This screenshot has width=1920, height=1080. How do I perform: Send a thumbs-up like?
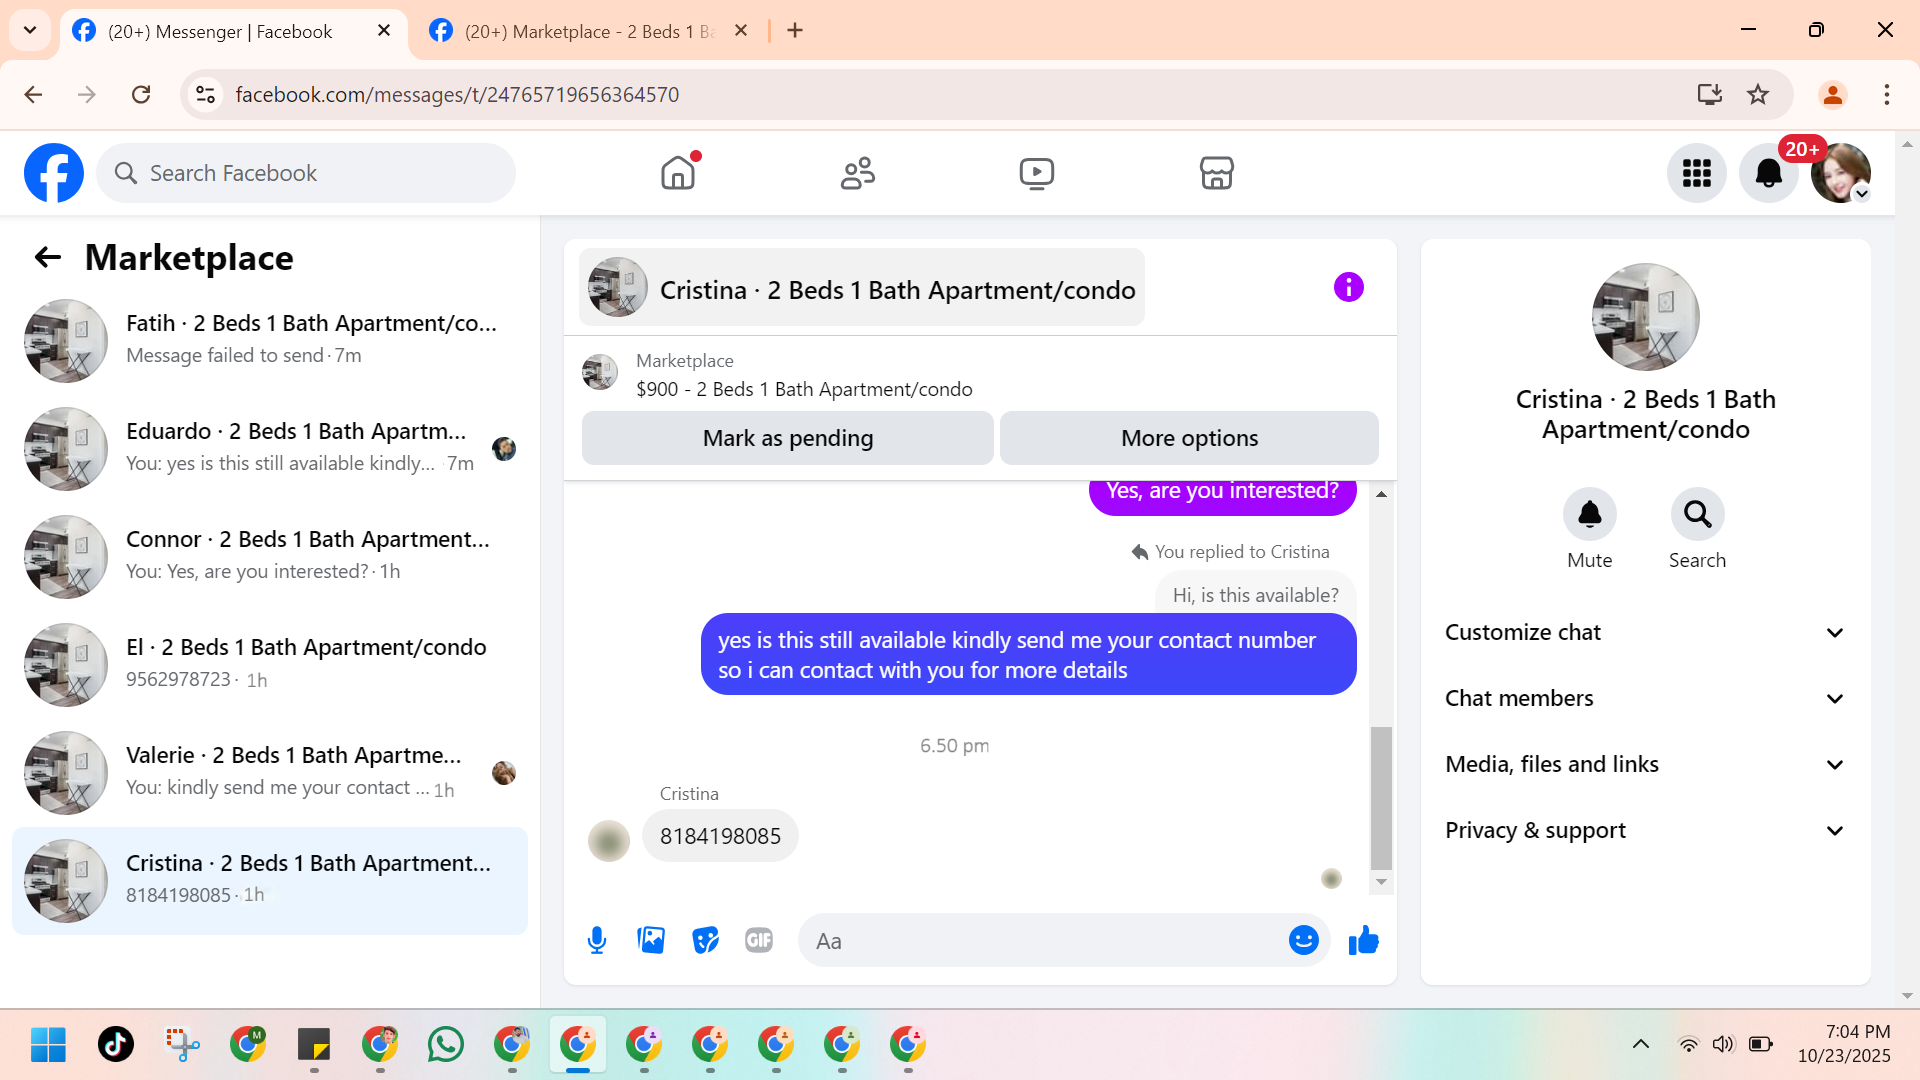(1363, 941)
